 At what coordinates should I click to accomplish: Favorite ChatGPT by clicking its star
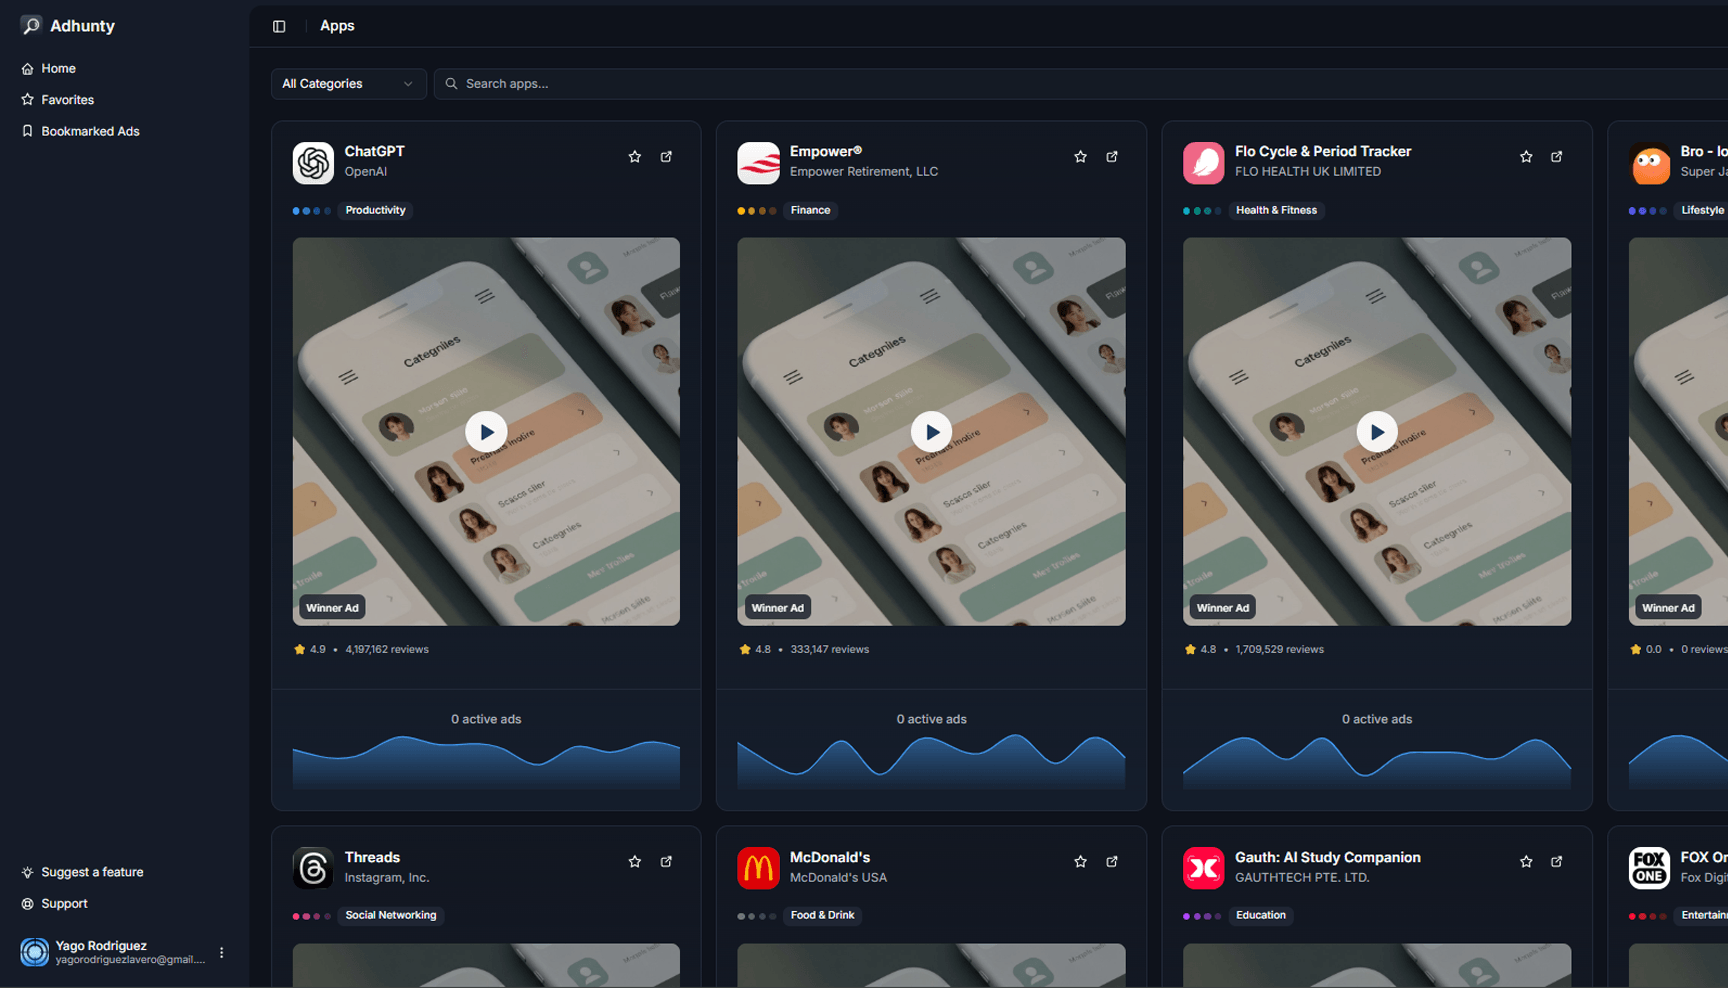634,157
